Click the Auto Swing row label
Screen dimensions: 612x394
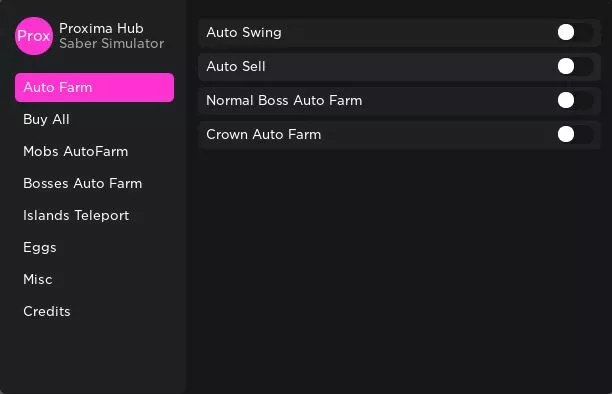[x=244, y=33]
